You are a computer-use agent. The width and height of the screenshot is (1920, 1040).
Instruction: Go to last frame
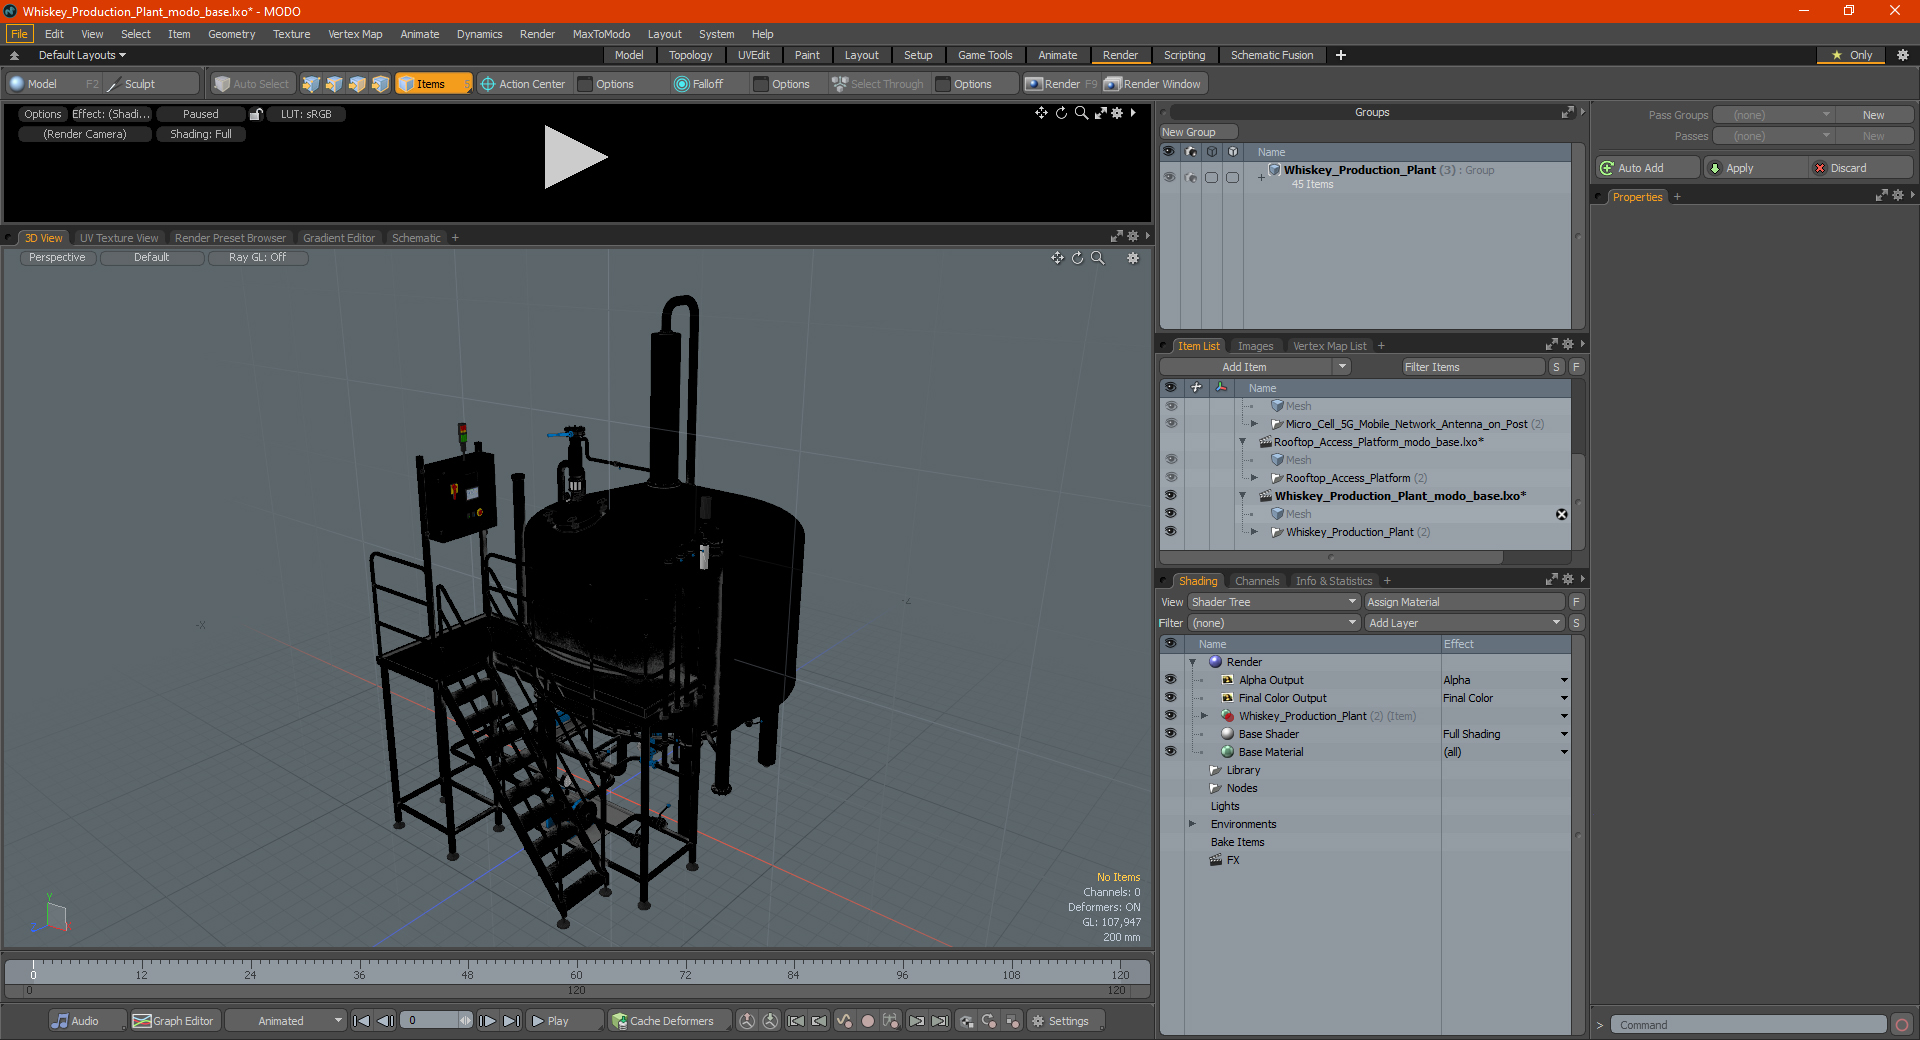[x=511, y=1021]
